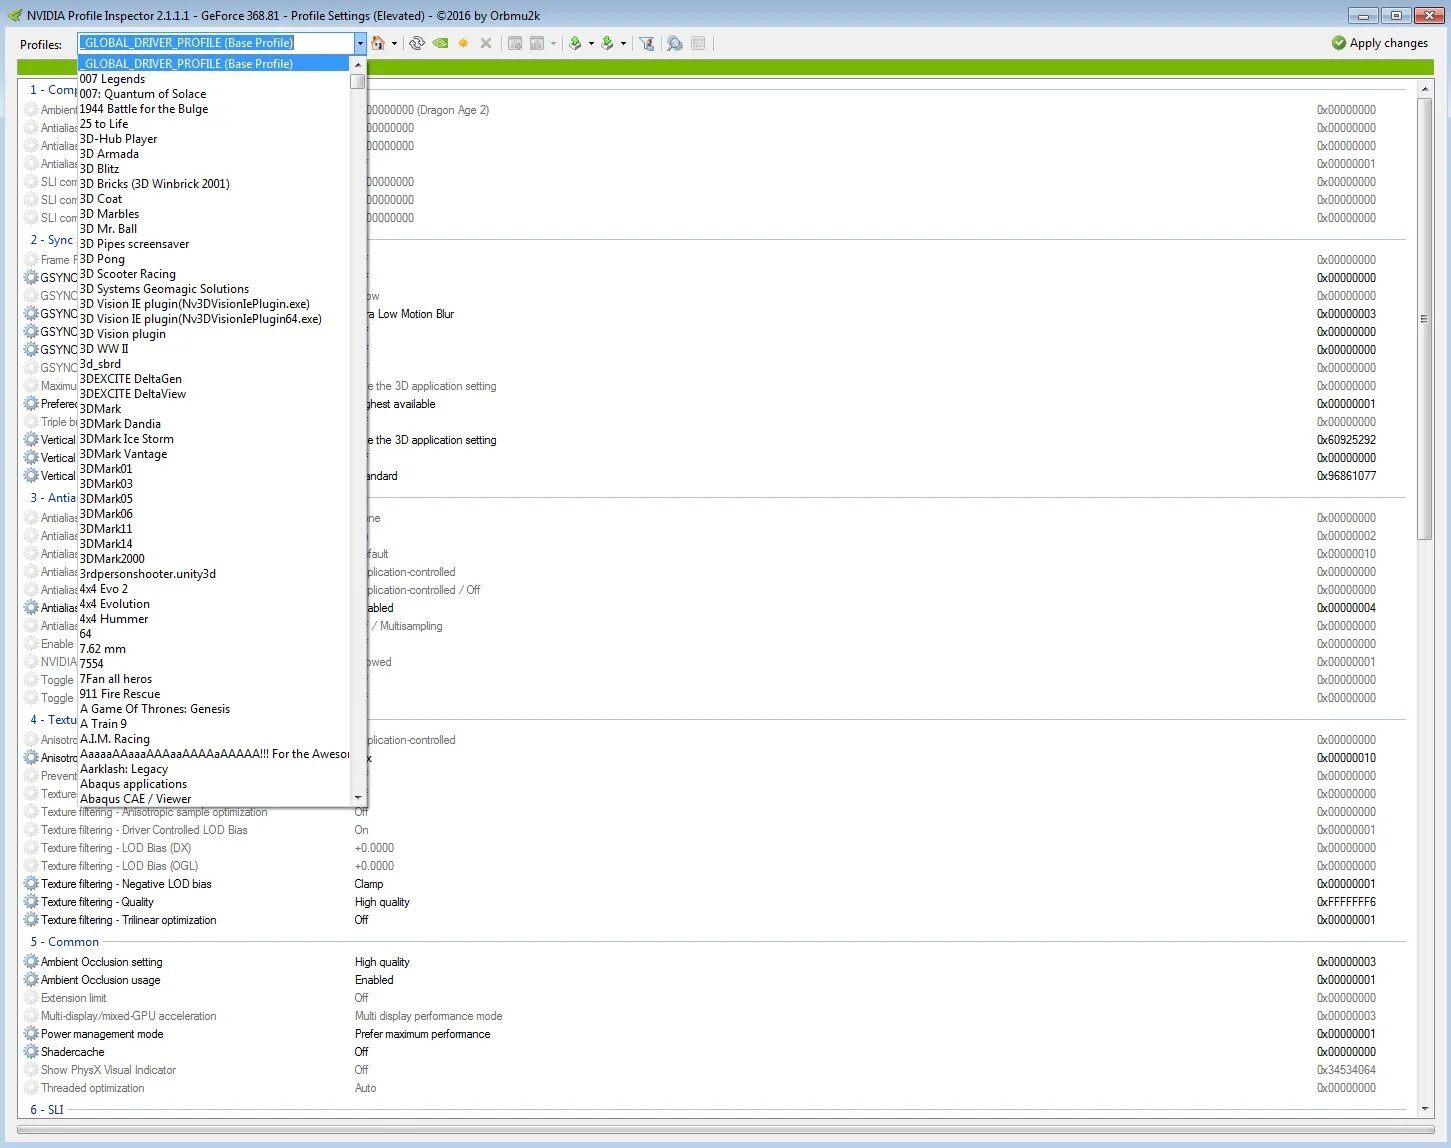
Task: Open the import profiles dropdown arrow
Action: pos(623,43)
